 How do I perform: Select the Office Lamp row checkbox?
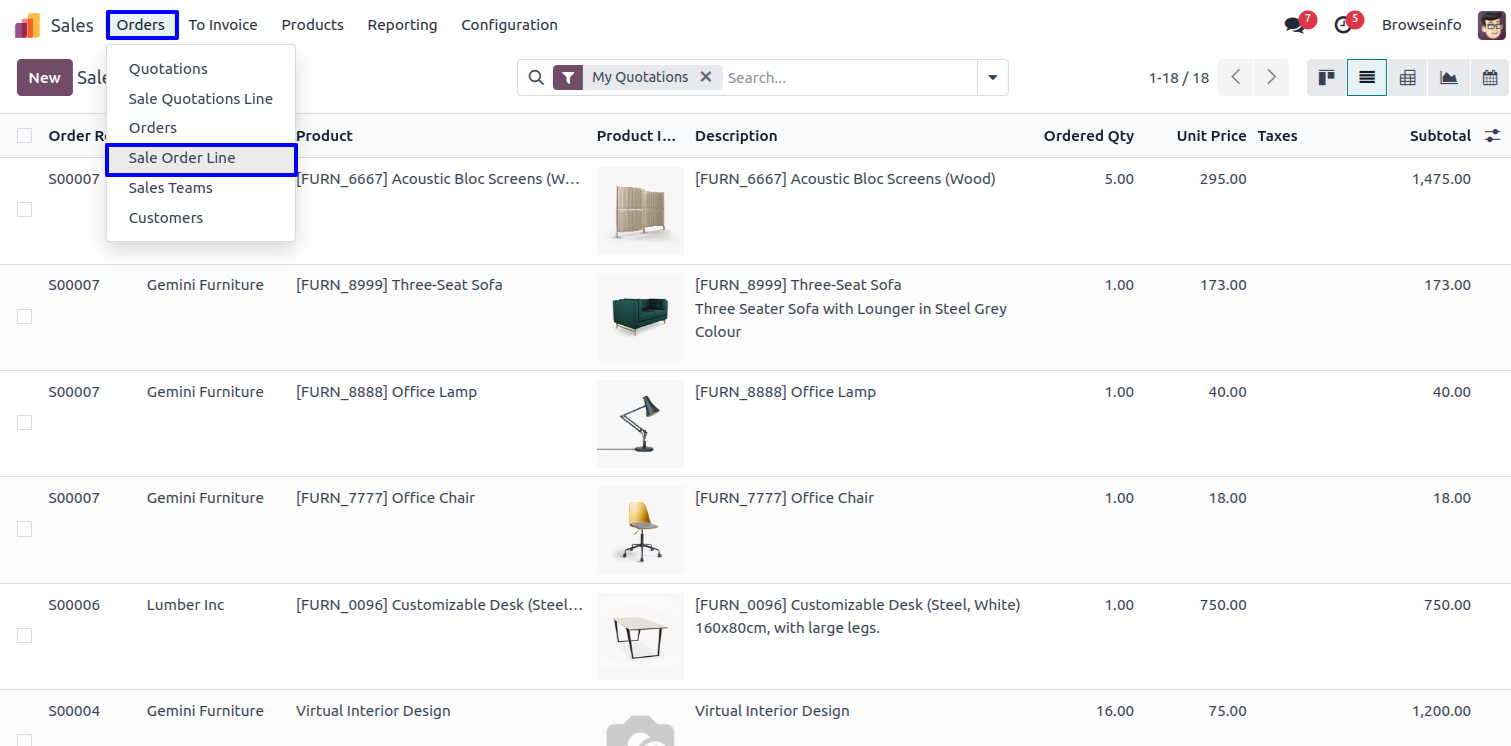click(x=24, y=422)
